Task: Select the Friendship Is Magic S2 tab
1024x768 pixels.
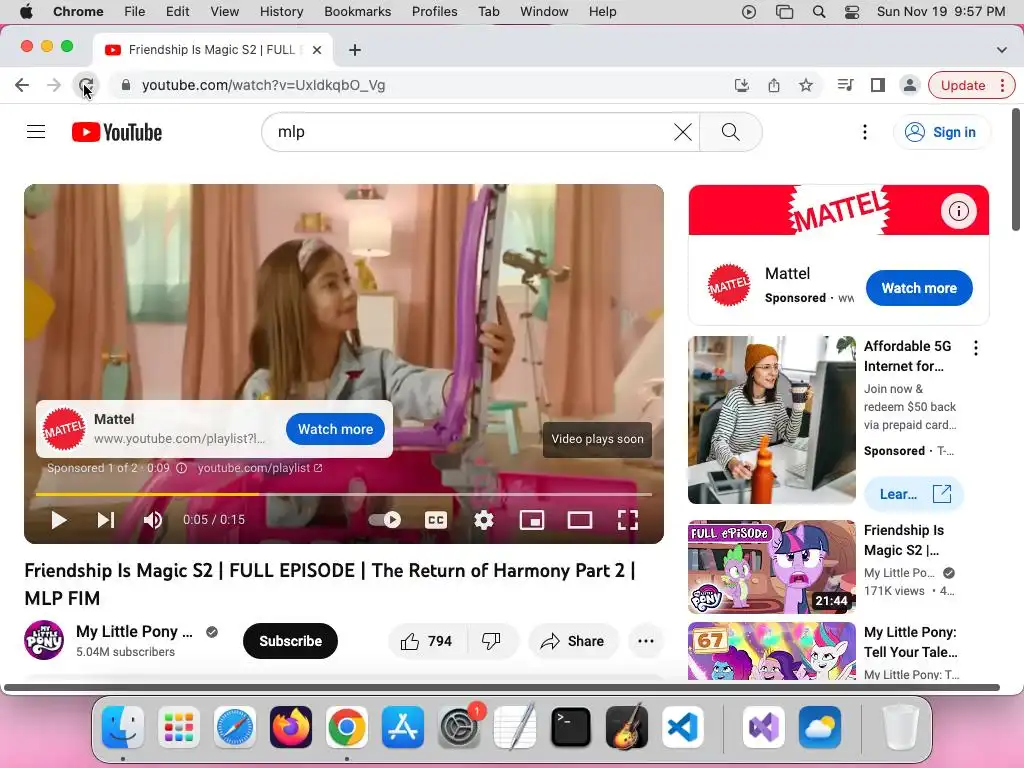Action: click(212, 50)
